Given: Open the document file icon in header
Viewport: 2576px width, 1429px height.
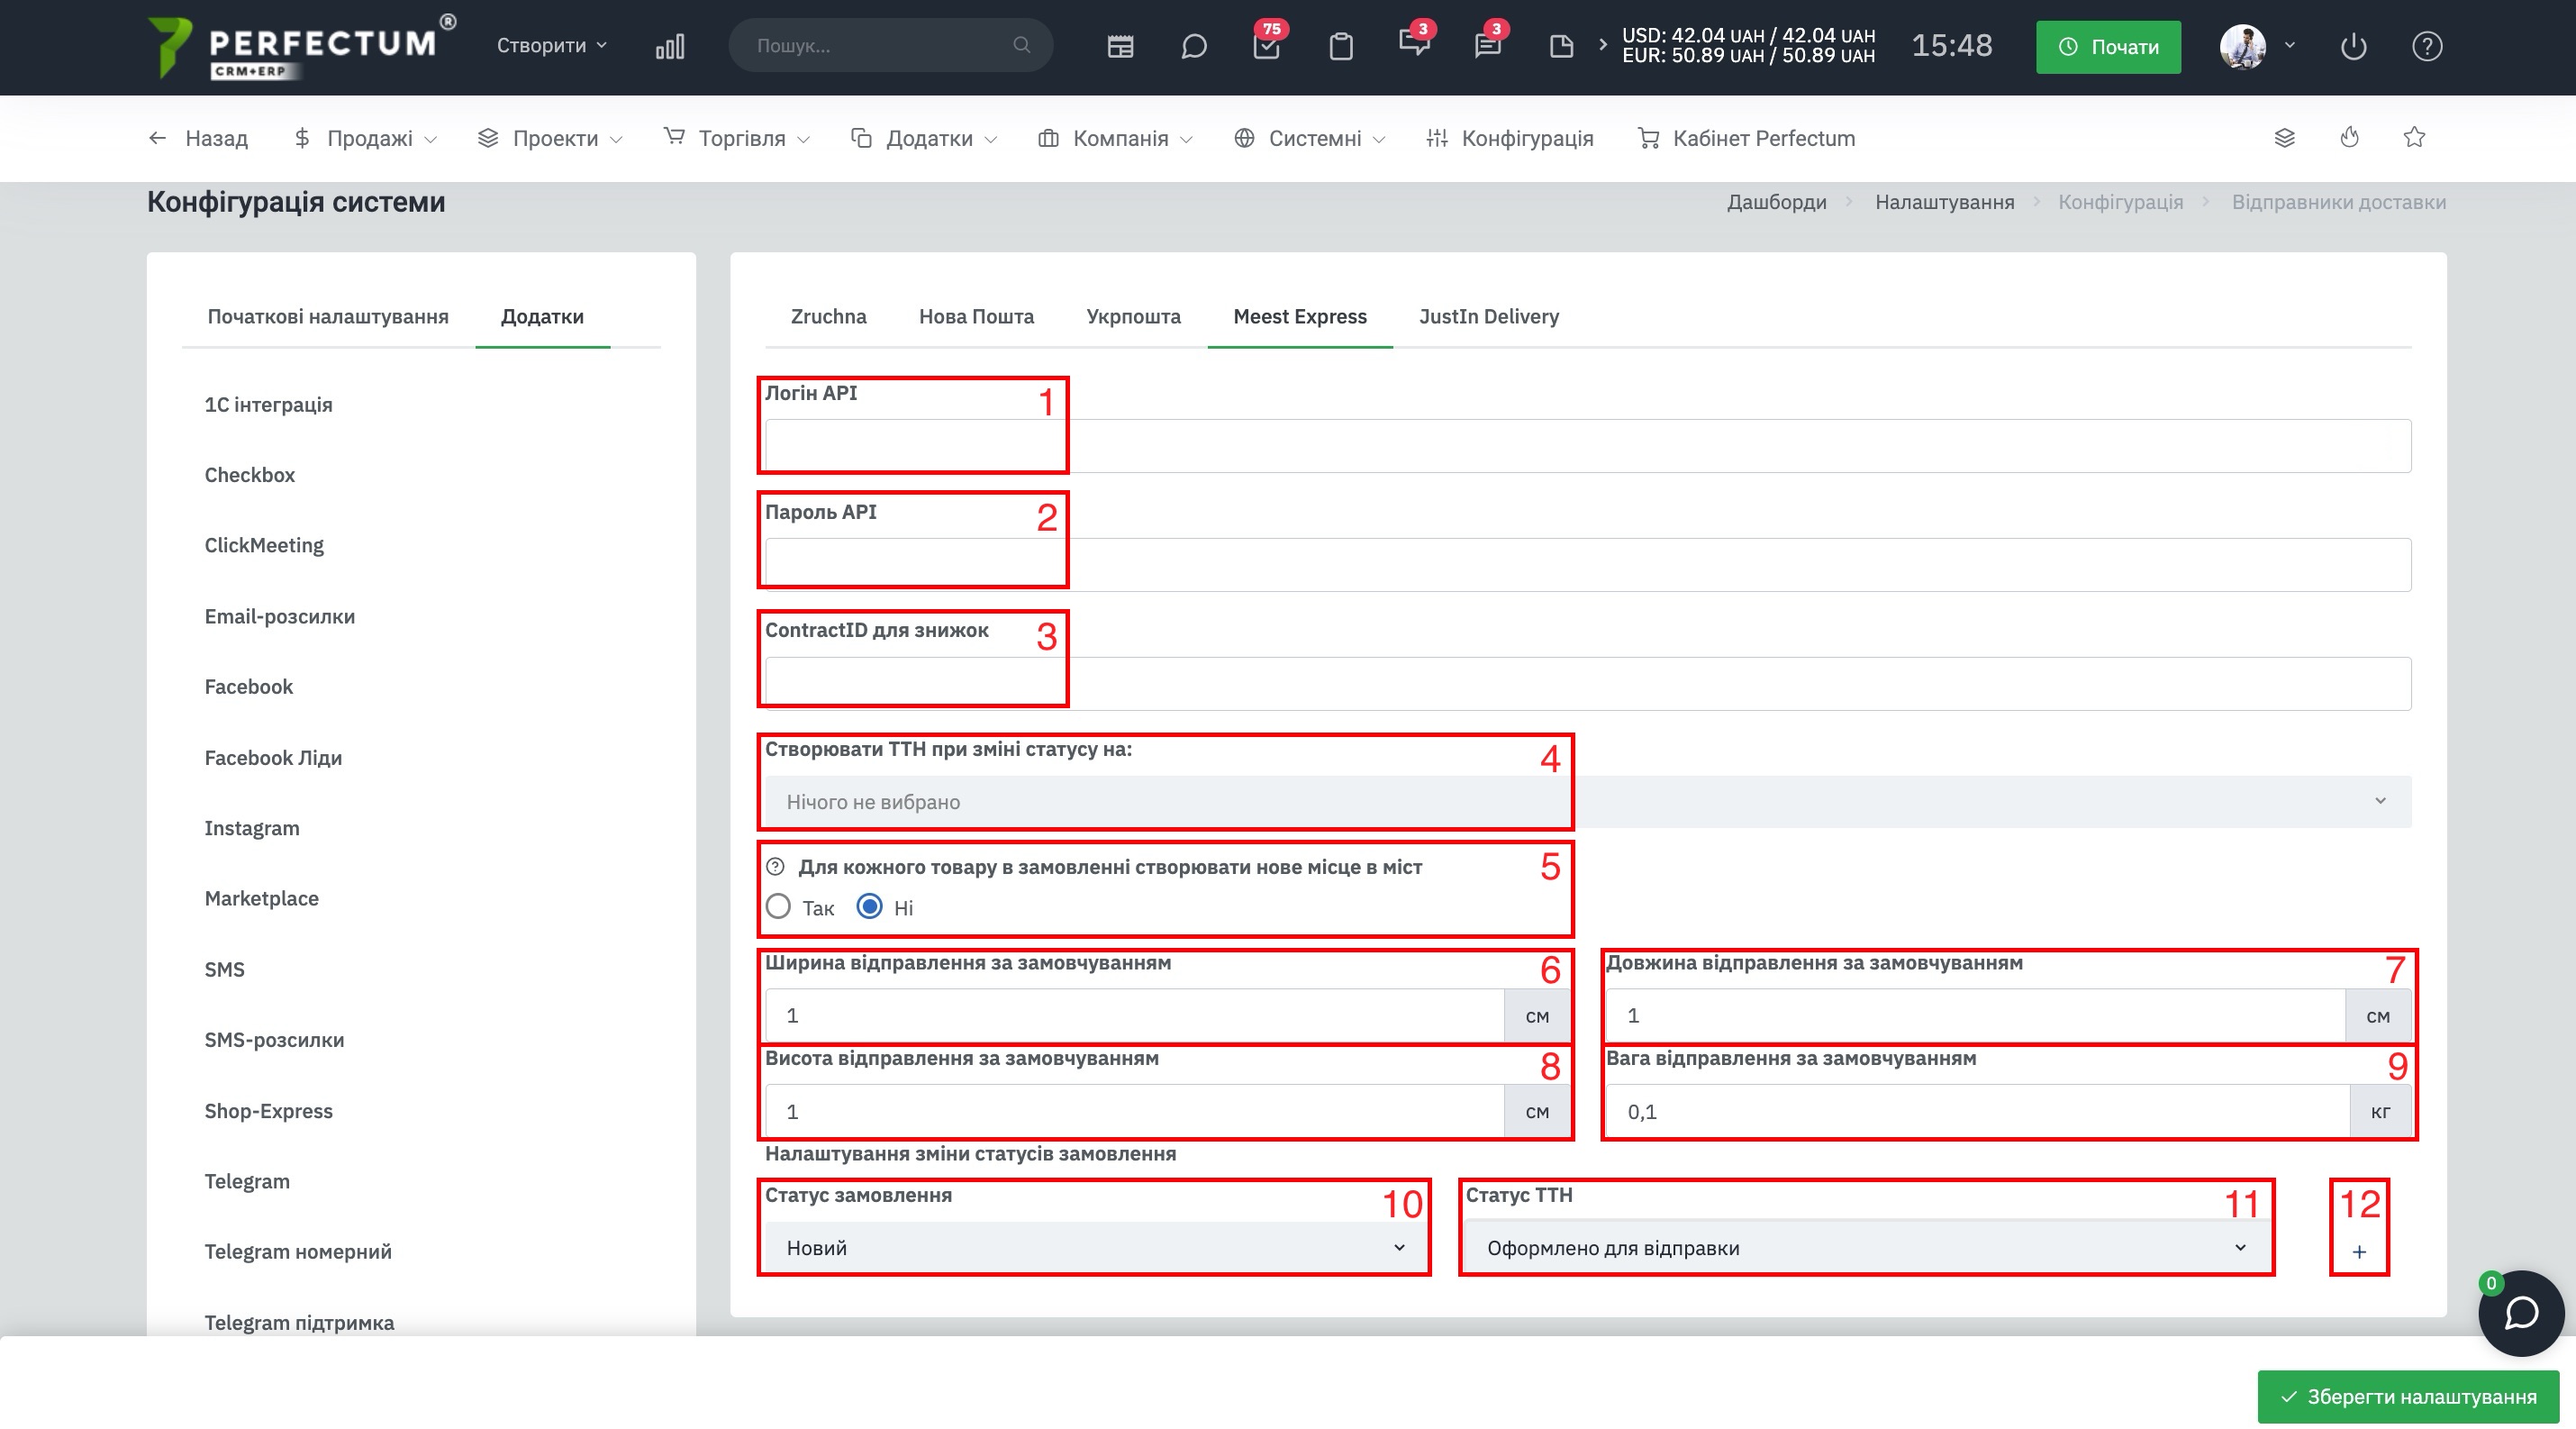Looking at the screenshot, I should pyautogui.click(x=1561, y=46).
